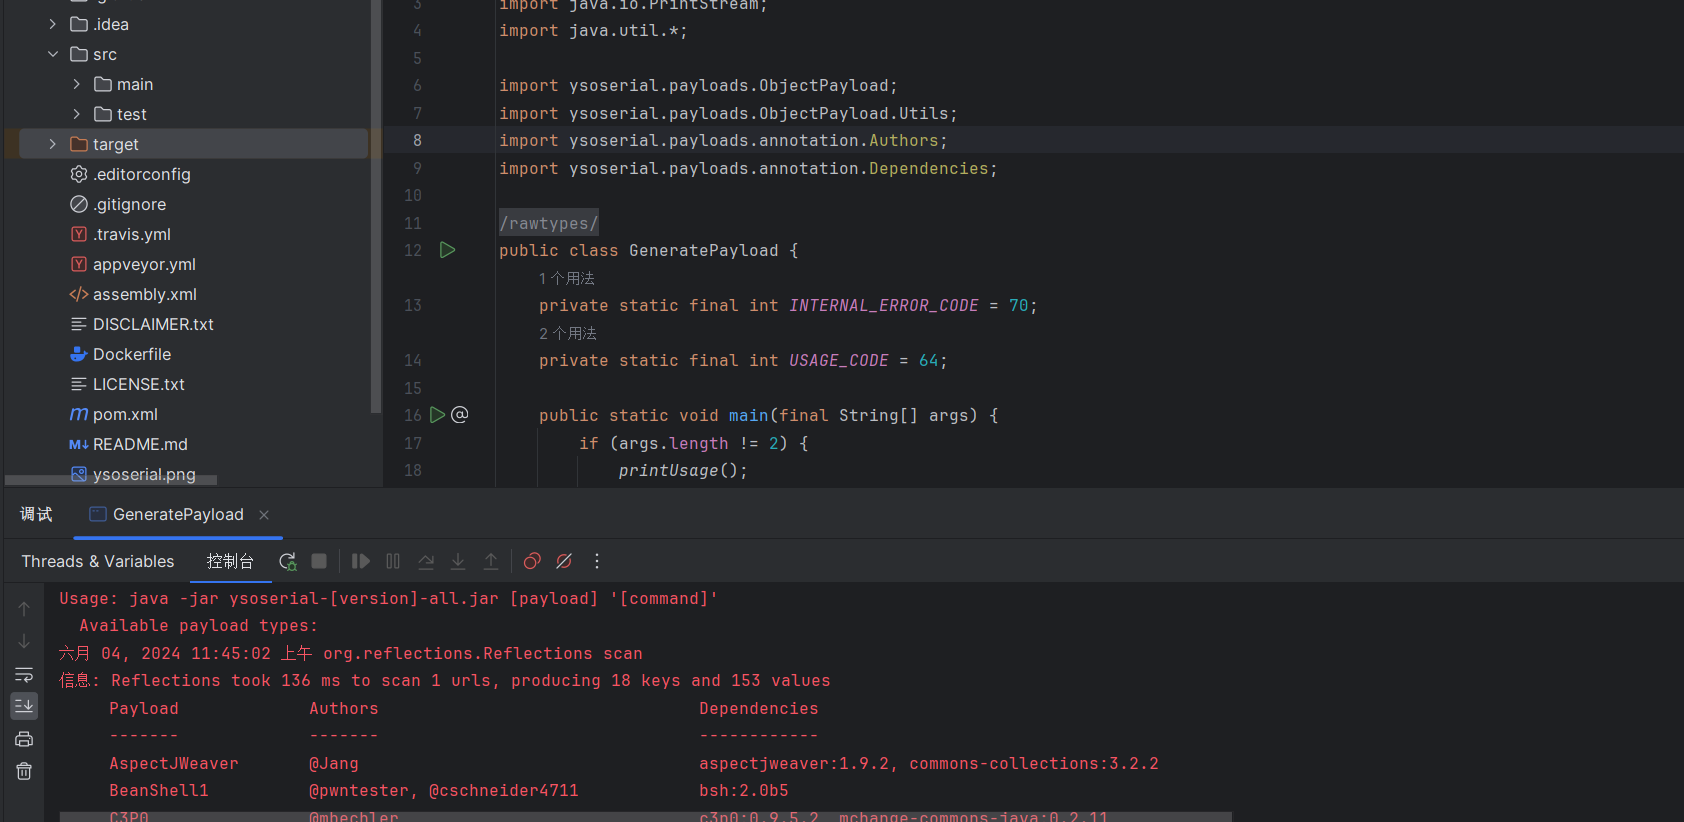The image size is (1684, 822).
Task: Click the @ annotation gutter icon
Action: (460, 414)
